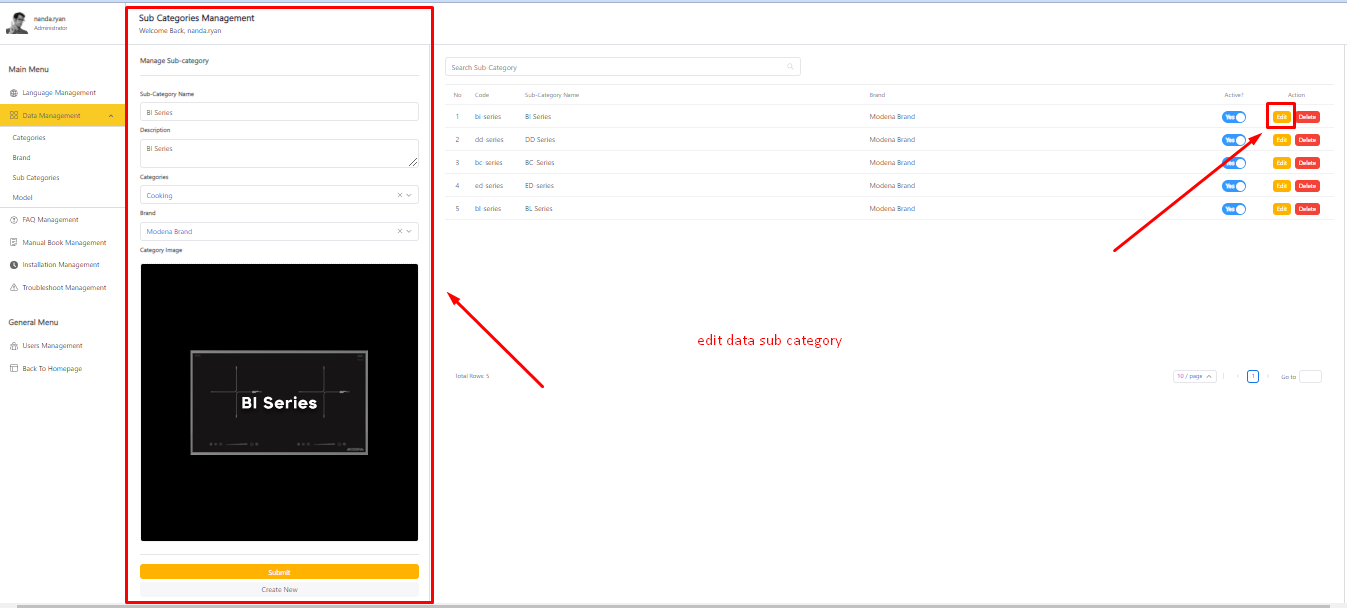Viewport: 1347px width, 608px height.
Task: Click the Search Sub Category field
Action: click(615, 67)
